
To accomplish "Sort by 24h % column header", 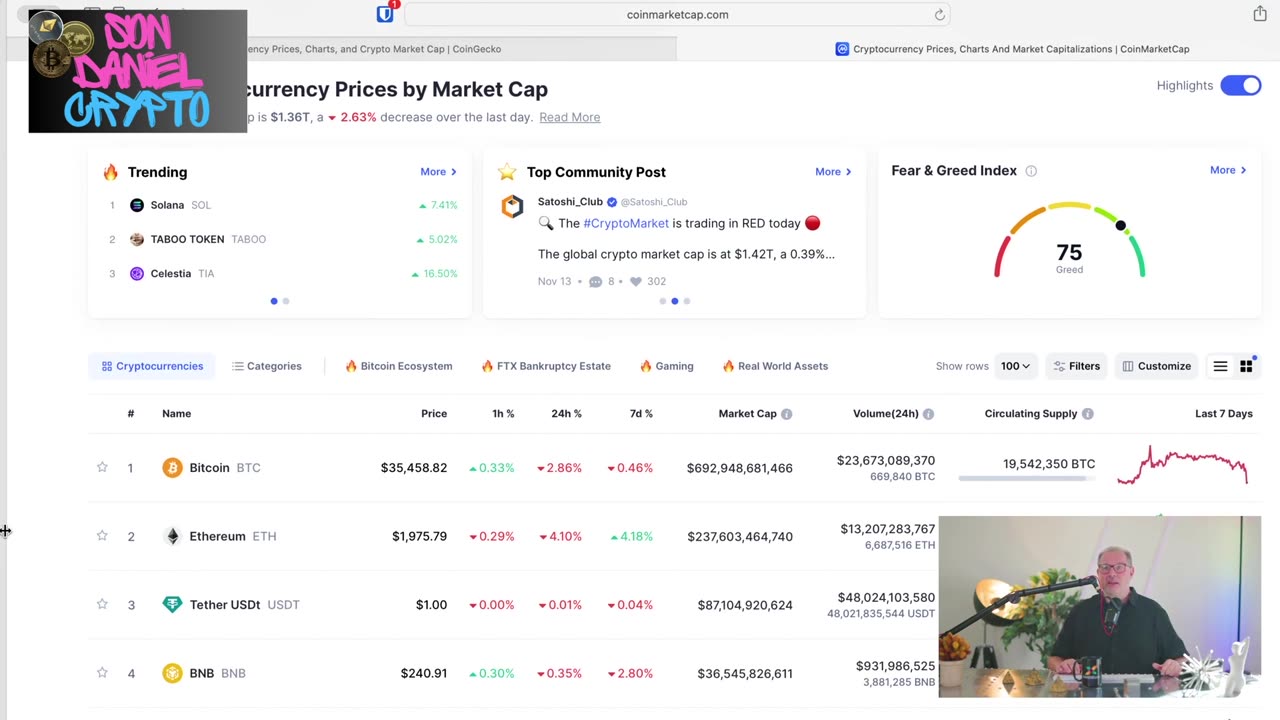I will tap(566, 414).
